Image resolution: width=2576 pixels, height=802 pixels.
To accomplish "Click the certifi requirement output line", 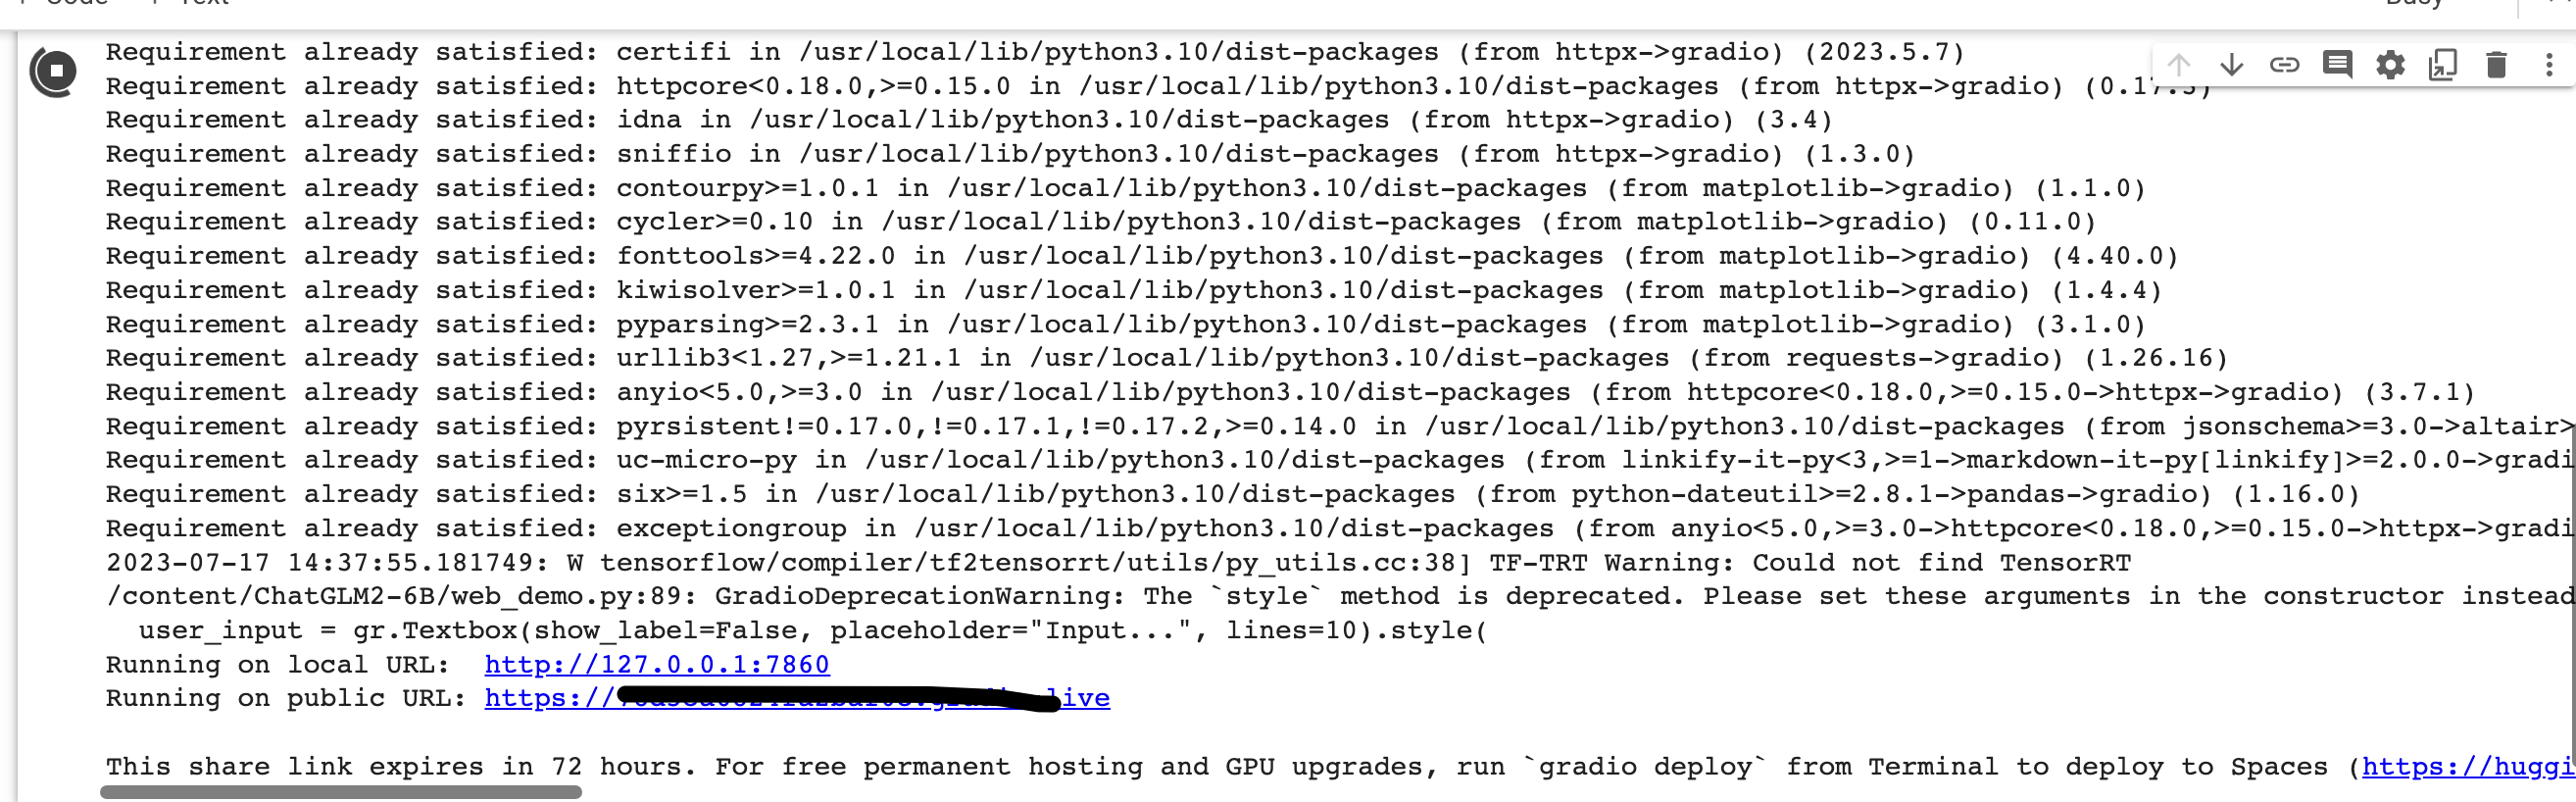I will (x=1035, y=52).
